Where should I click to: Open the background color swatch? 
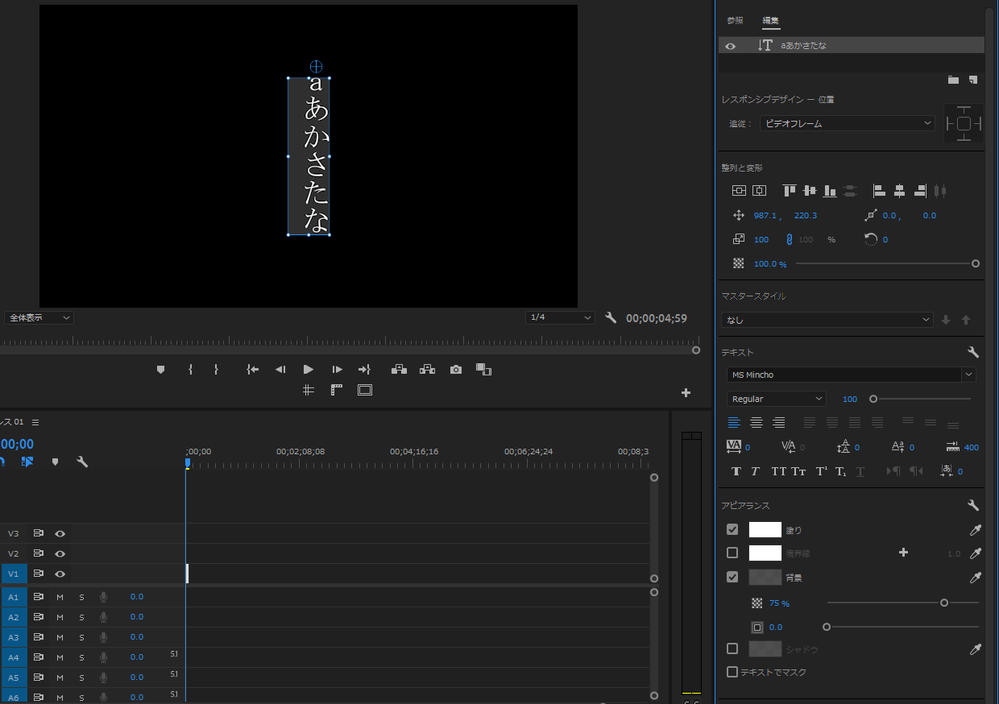765,577
